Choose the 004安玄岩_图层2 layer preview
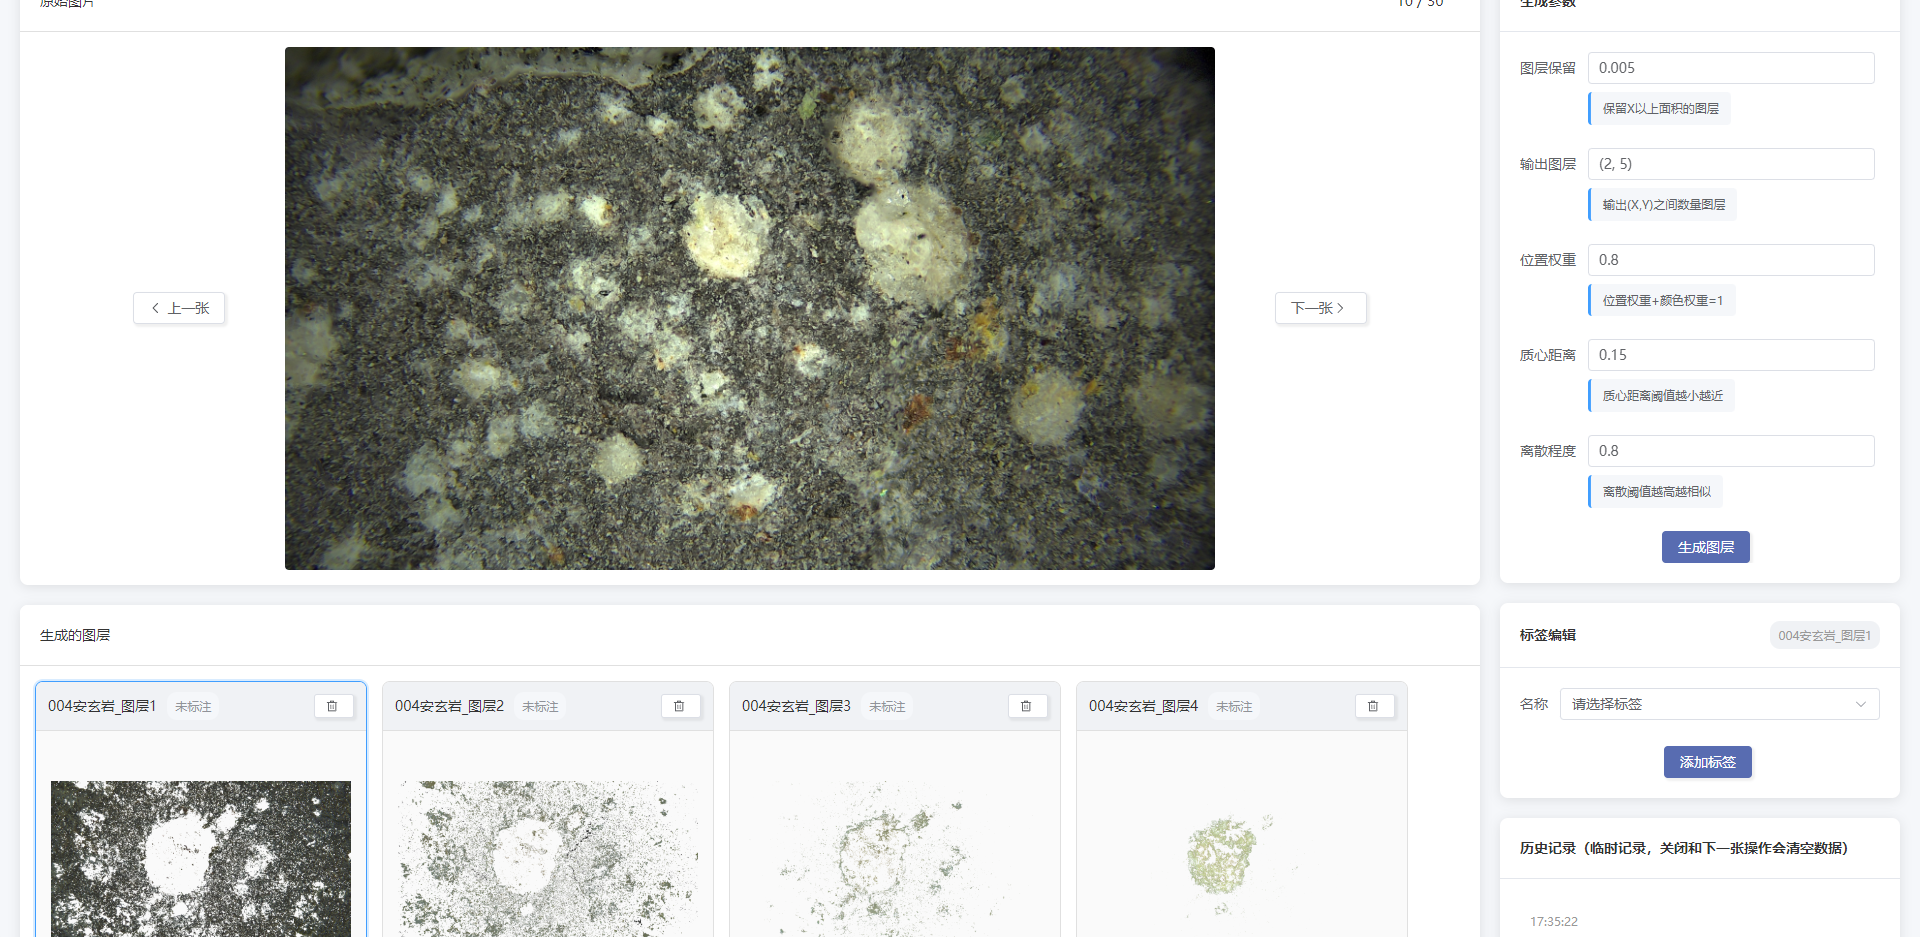Image resolution: width=1920 pixels, height=937 pixels. [548, 858]
